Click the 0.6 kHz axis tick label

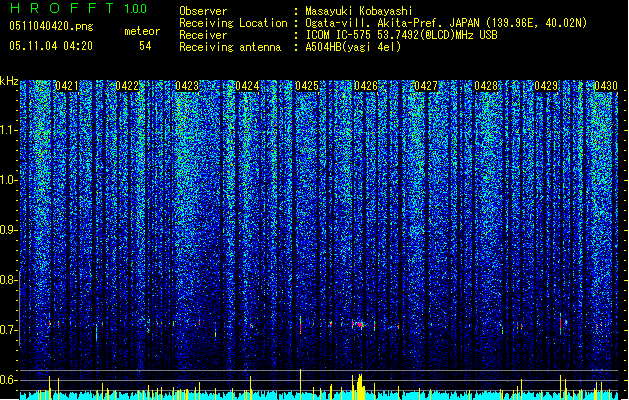8,380
